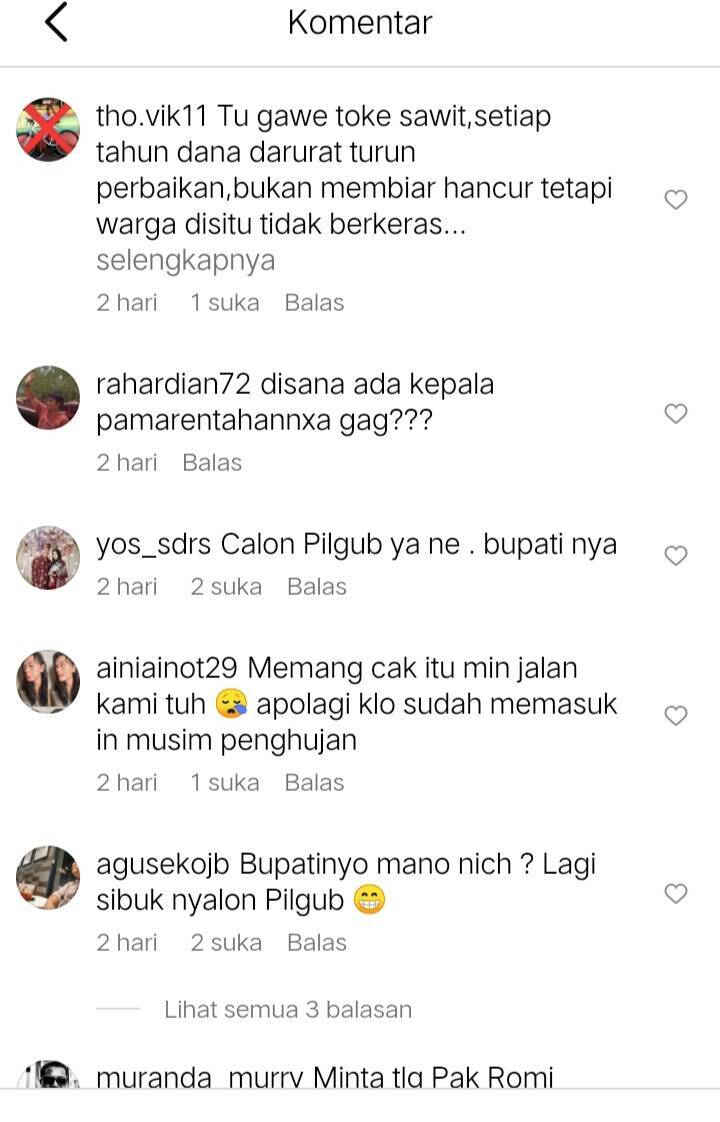The width and height of the screenshot is (720, 1122).
Task: Like rahardian72's comment with the heart
Action: (676, 413)
